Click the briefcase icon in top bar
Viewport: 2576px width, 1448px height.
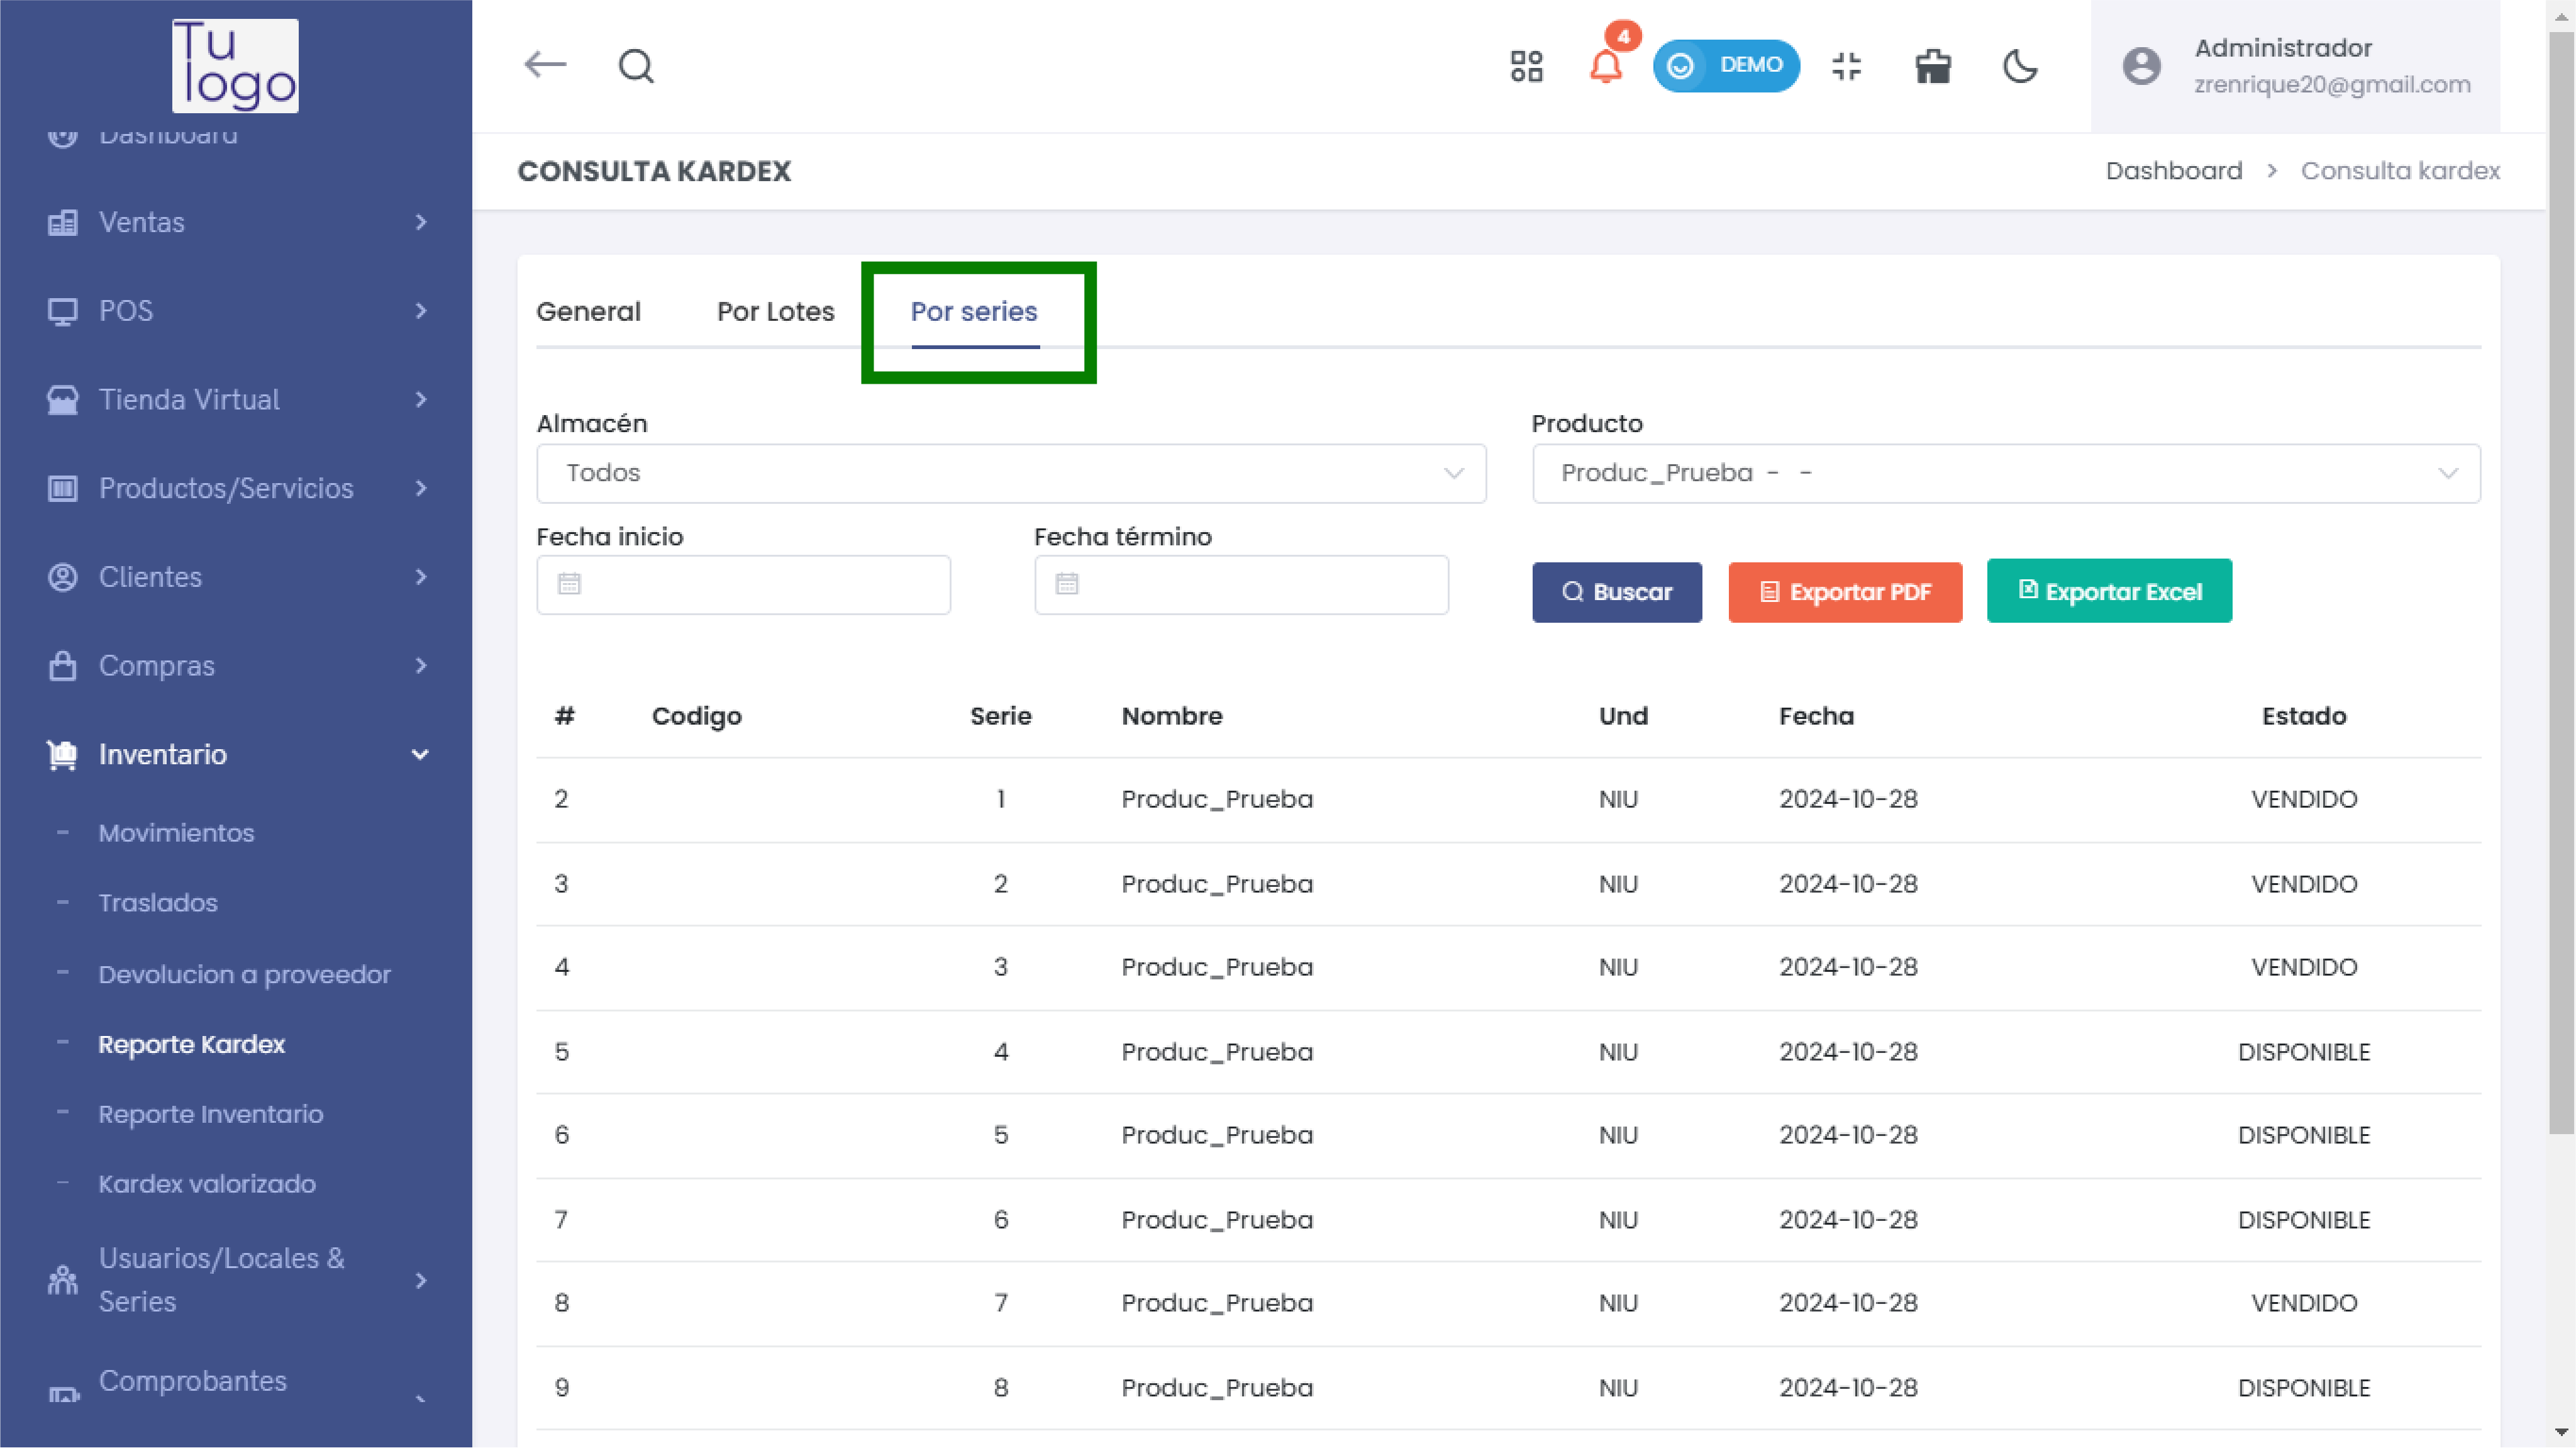point(1933,66)
